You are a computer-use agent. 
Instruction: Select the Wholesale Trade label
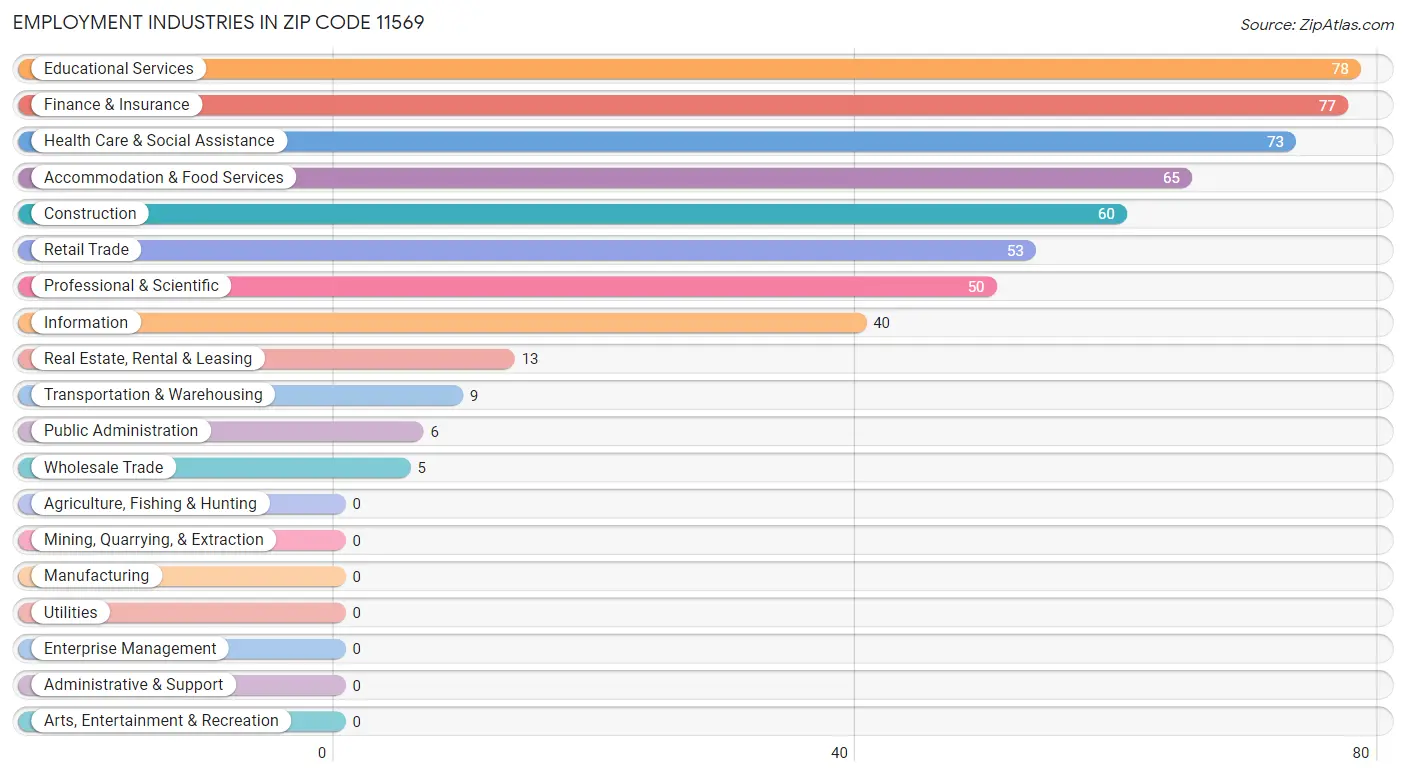click(103, 468)
